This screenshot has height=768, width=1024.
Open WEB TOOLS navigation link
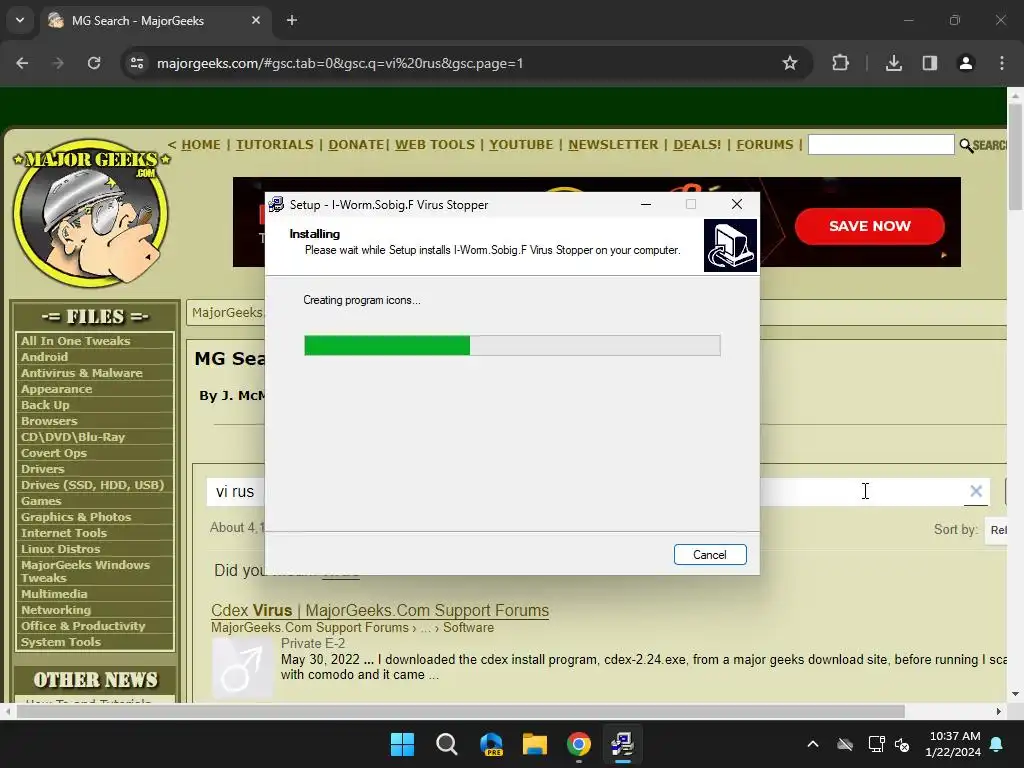pos(435,144)
